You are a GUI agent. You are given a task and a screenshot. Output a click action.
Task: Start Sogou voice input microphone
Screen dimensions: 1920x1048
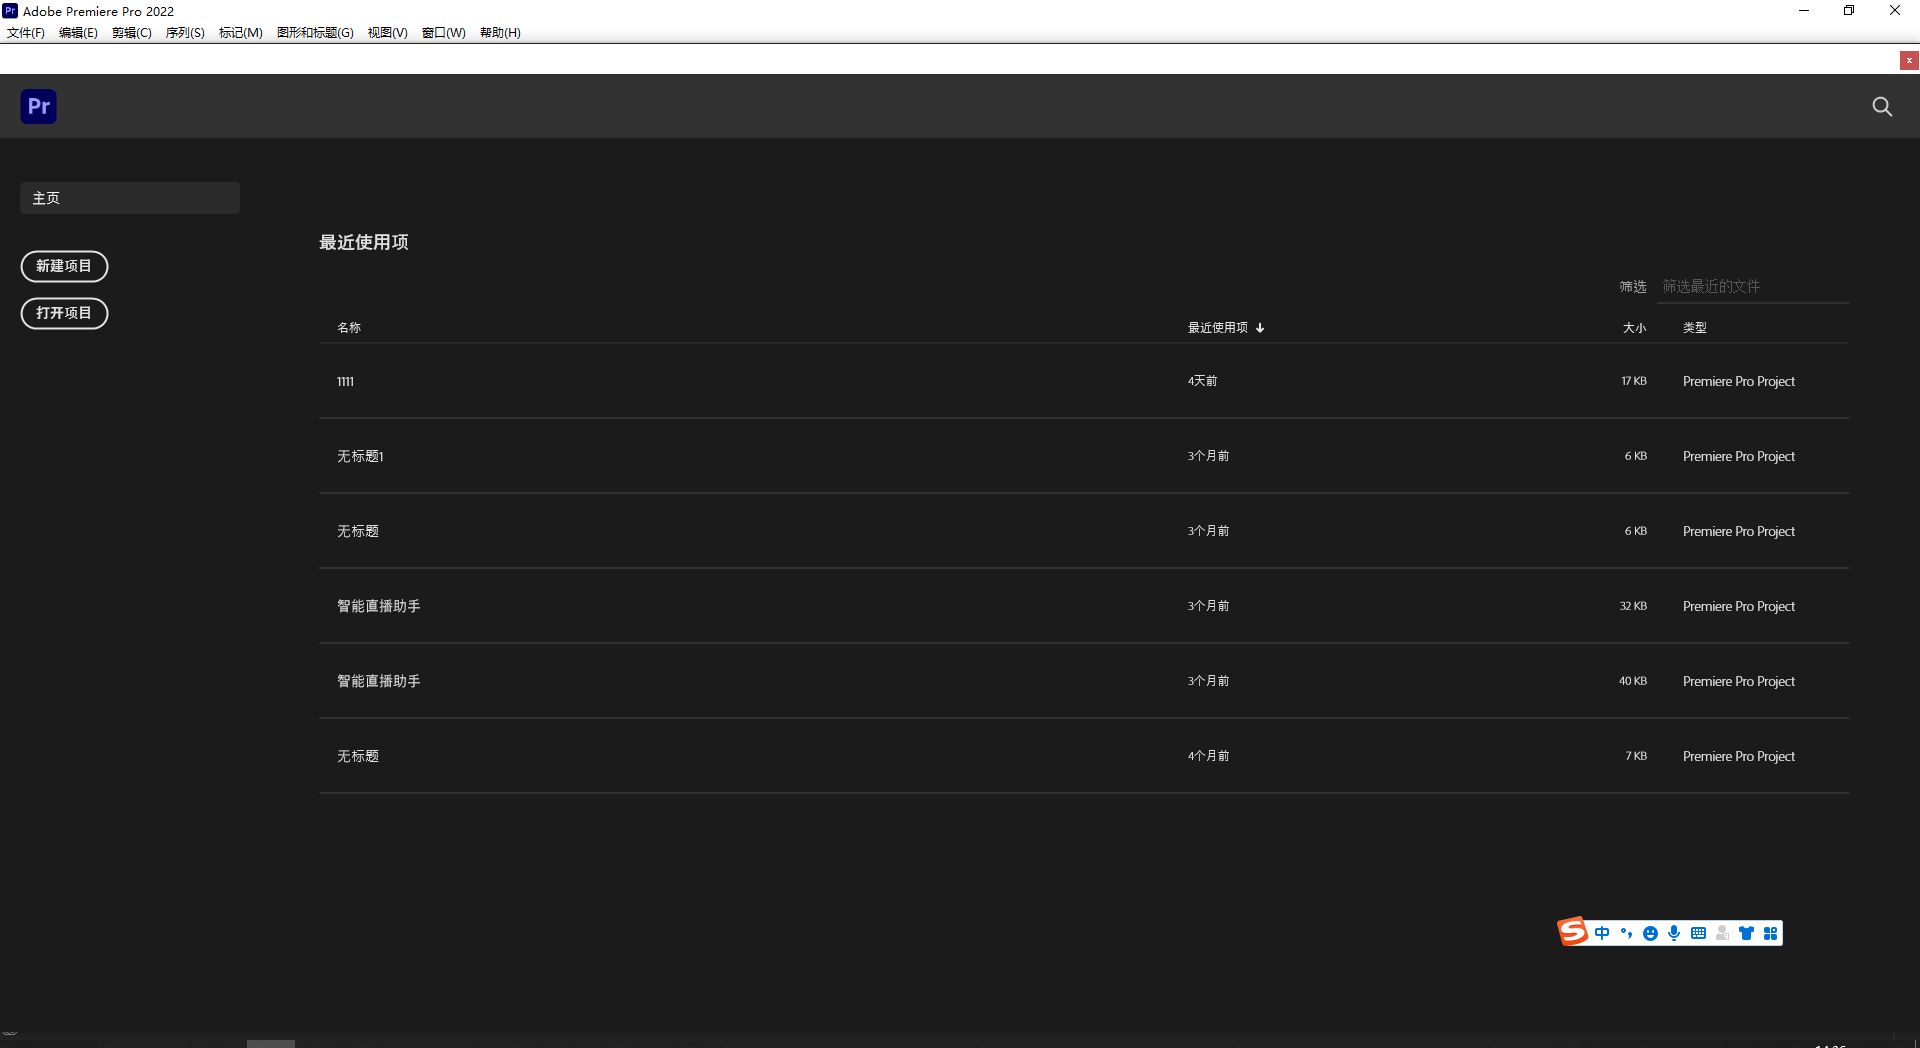[x=1674, y=933]
